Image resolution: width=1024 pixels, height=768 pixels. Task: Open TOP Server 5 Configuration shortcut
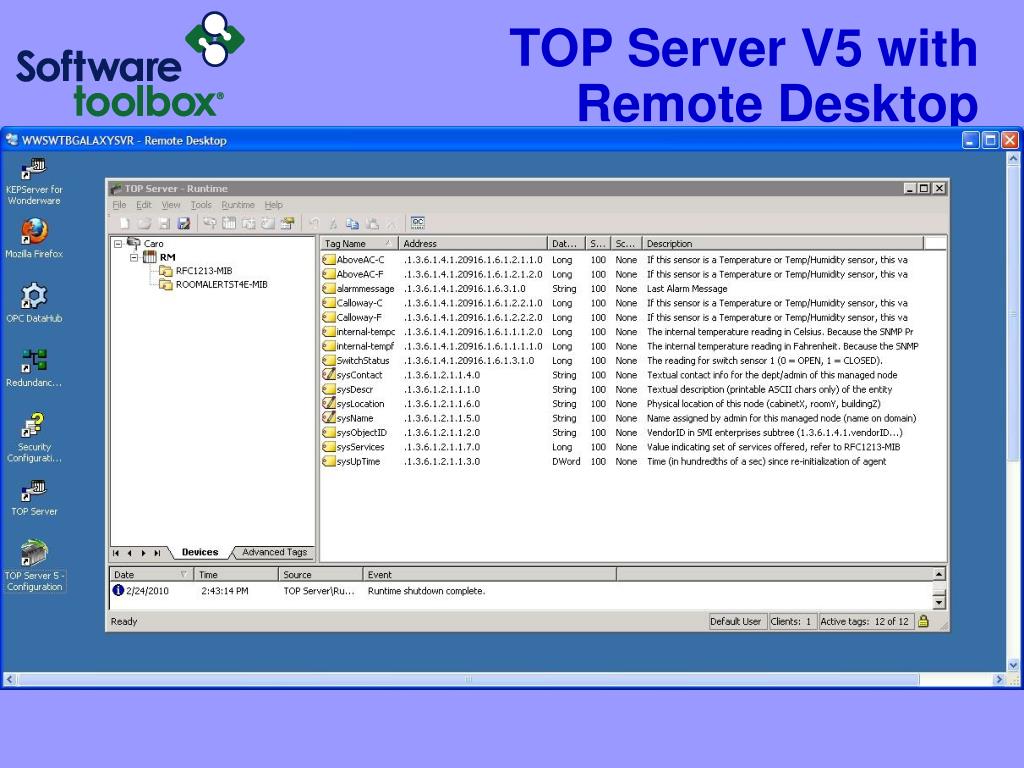[34, 566]
